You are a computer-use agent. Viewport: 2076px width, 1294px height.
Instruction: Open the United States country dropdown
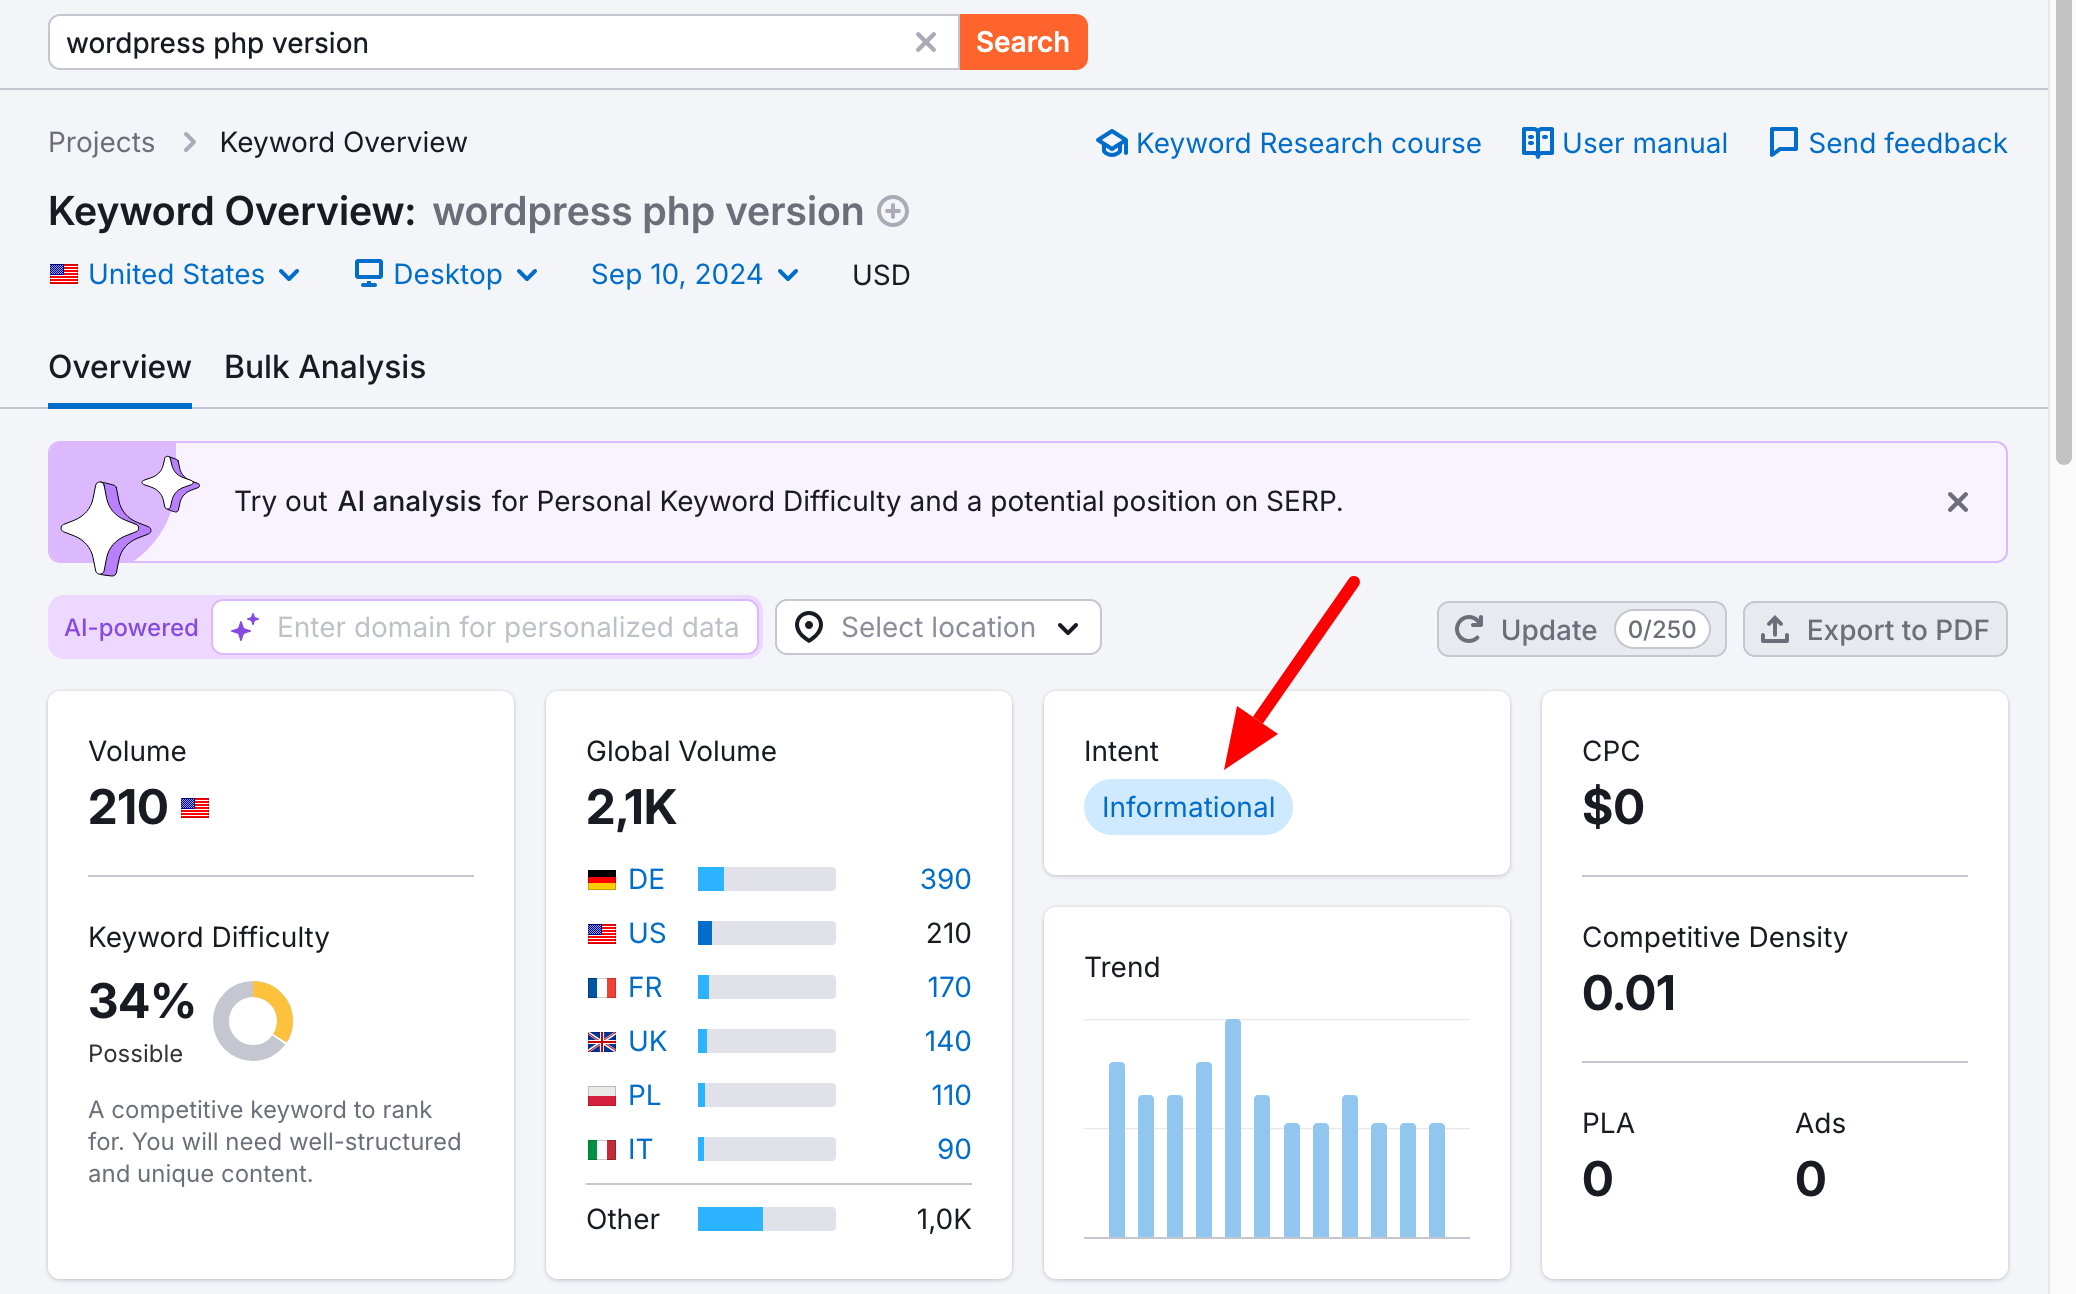point(176,274)
